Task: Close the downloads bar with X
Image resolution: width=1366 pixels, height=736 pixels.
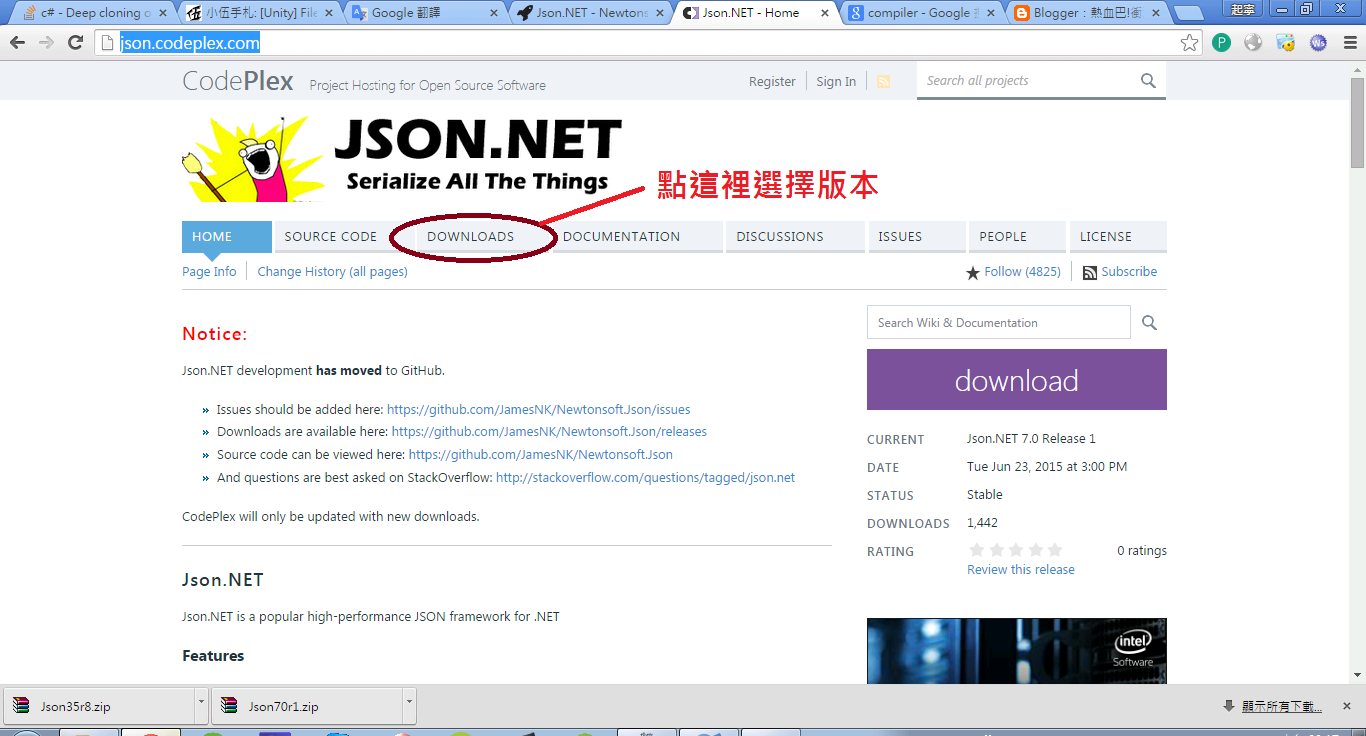Action: click(x=1348, y=706)
